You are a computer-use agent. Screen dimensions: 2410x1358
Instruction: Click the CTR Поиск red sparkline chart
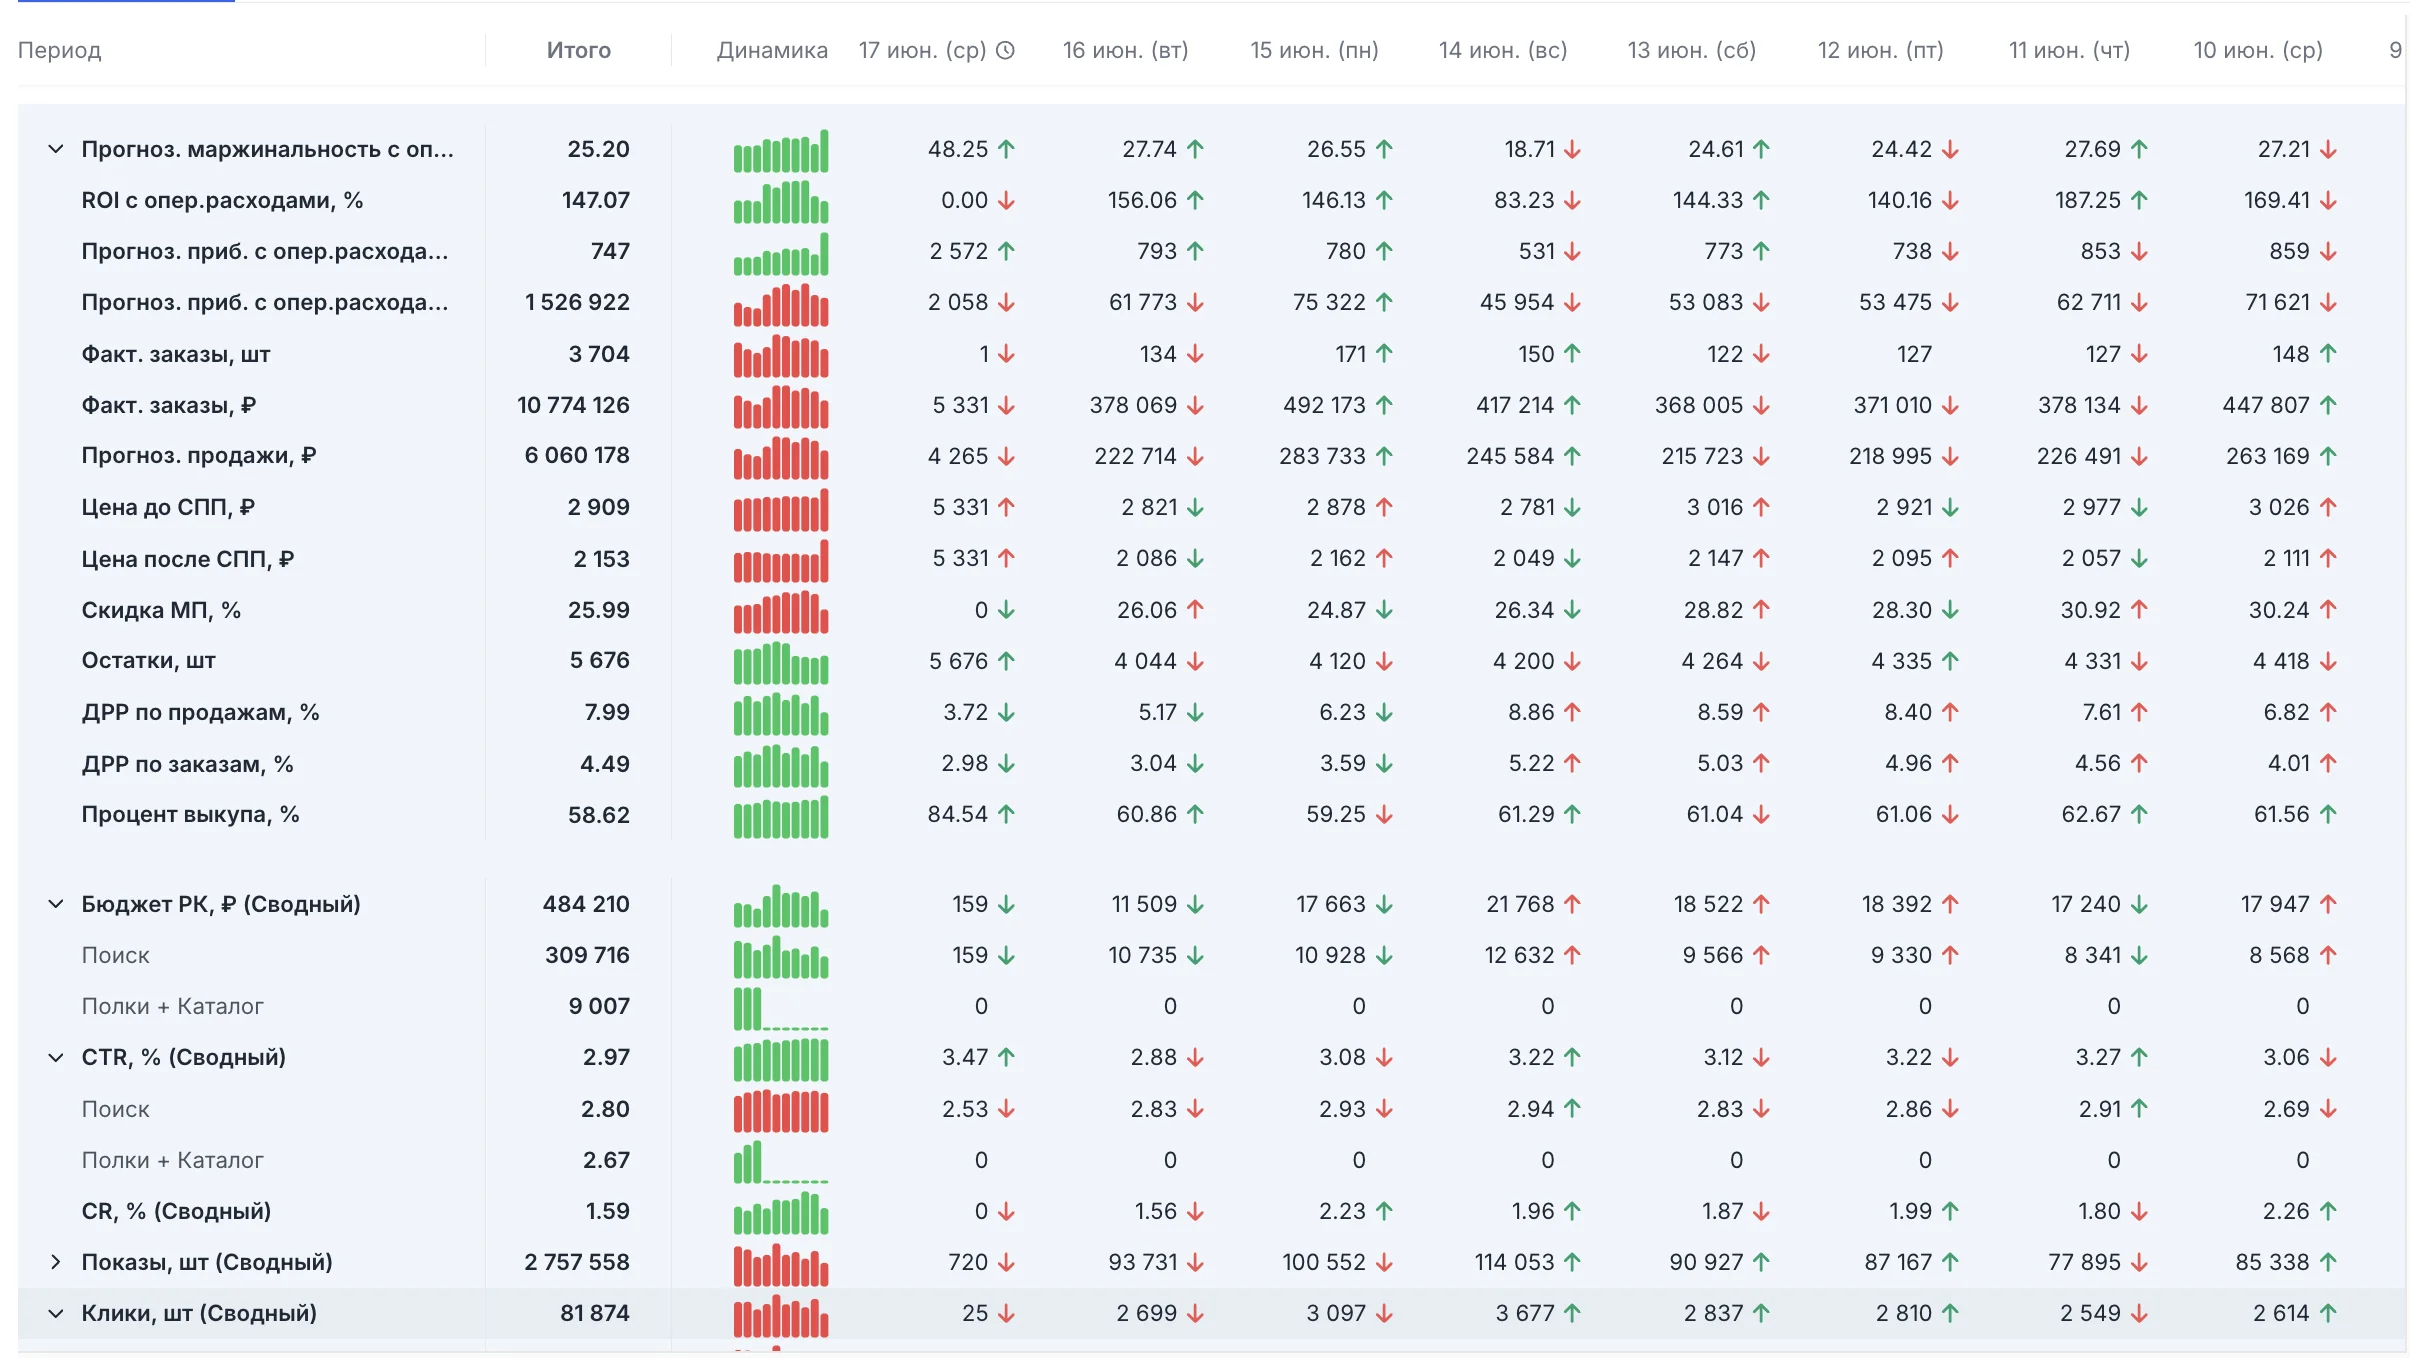coord(781,1110)
